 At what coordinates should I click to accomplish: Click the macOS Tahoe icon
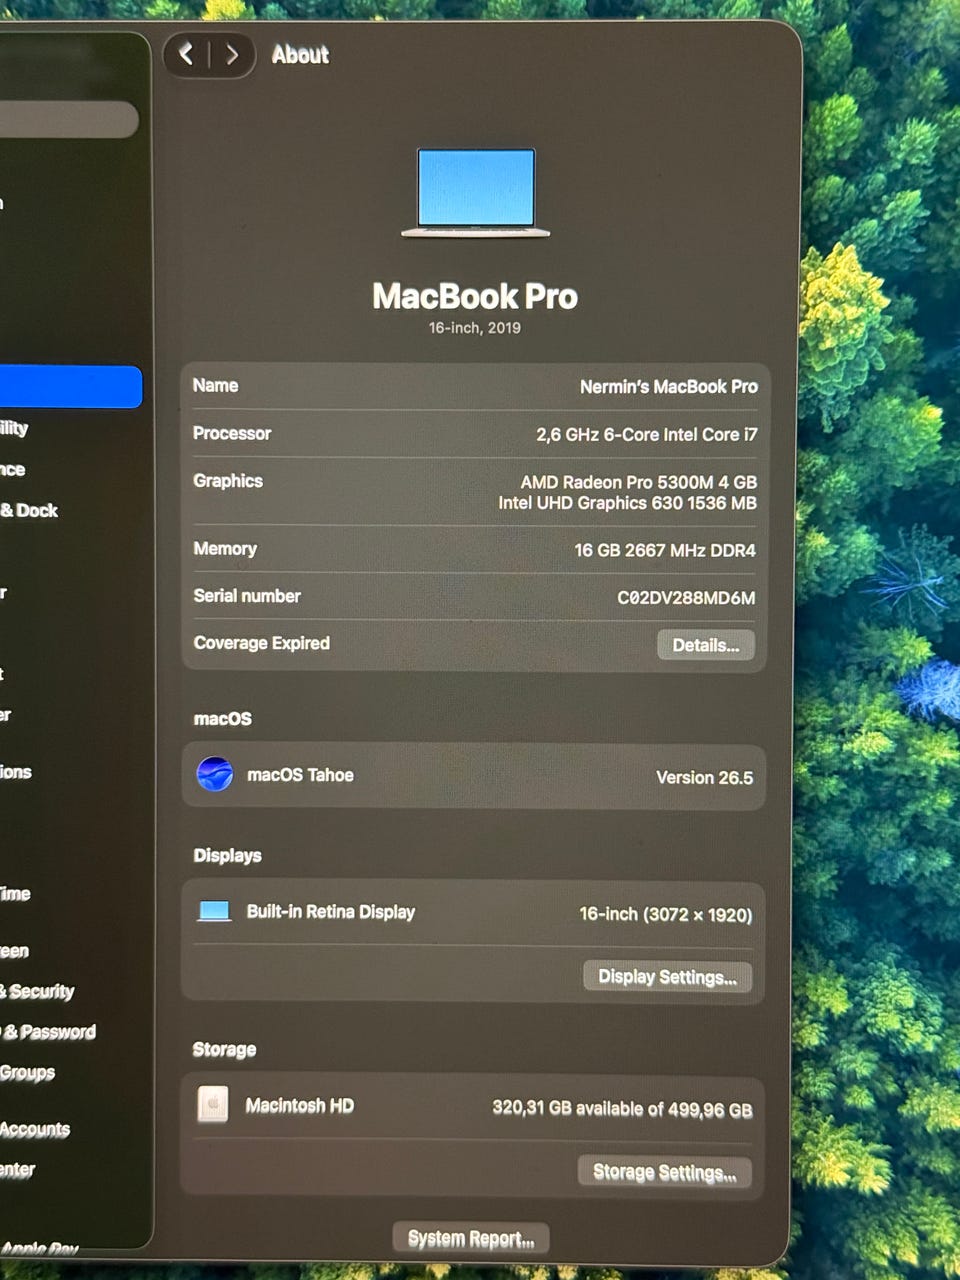[x=215, y=775]
